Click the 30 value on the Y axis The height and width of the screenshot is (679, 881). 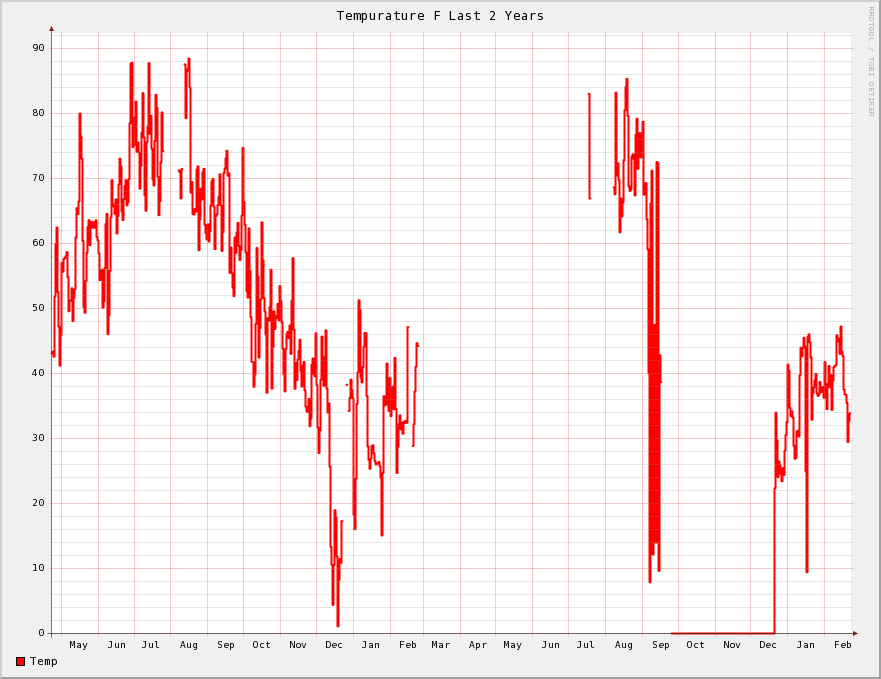[x=38, y=438]
